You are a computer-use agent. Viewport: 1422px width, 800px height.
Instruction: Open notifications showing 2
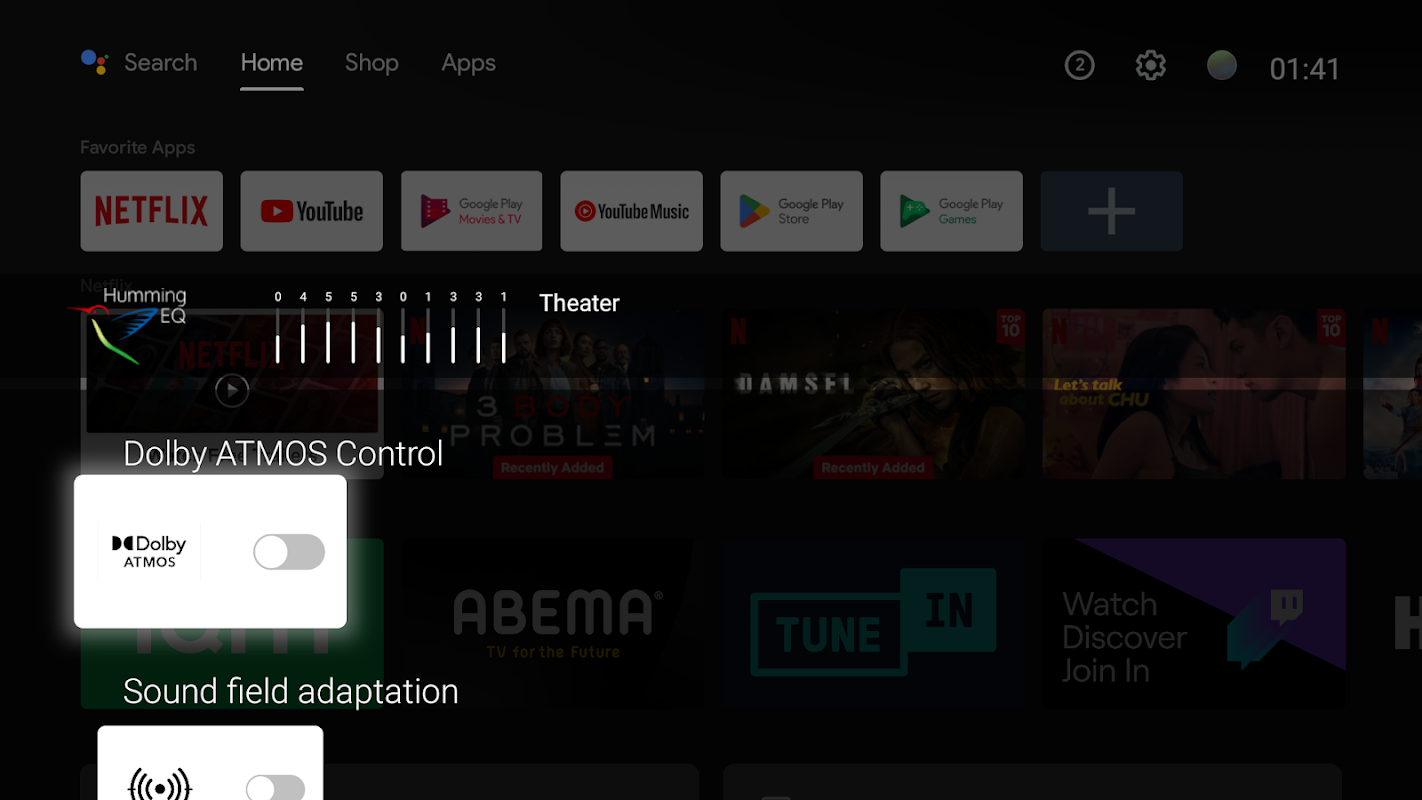(x=1079, y=66)
